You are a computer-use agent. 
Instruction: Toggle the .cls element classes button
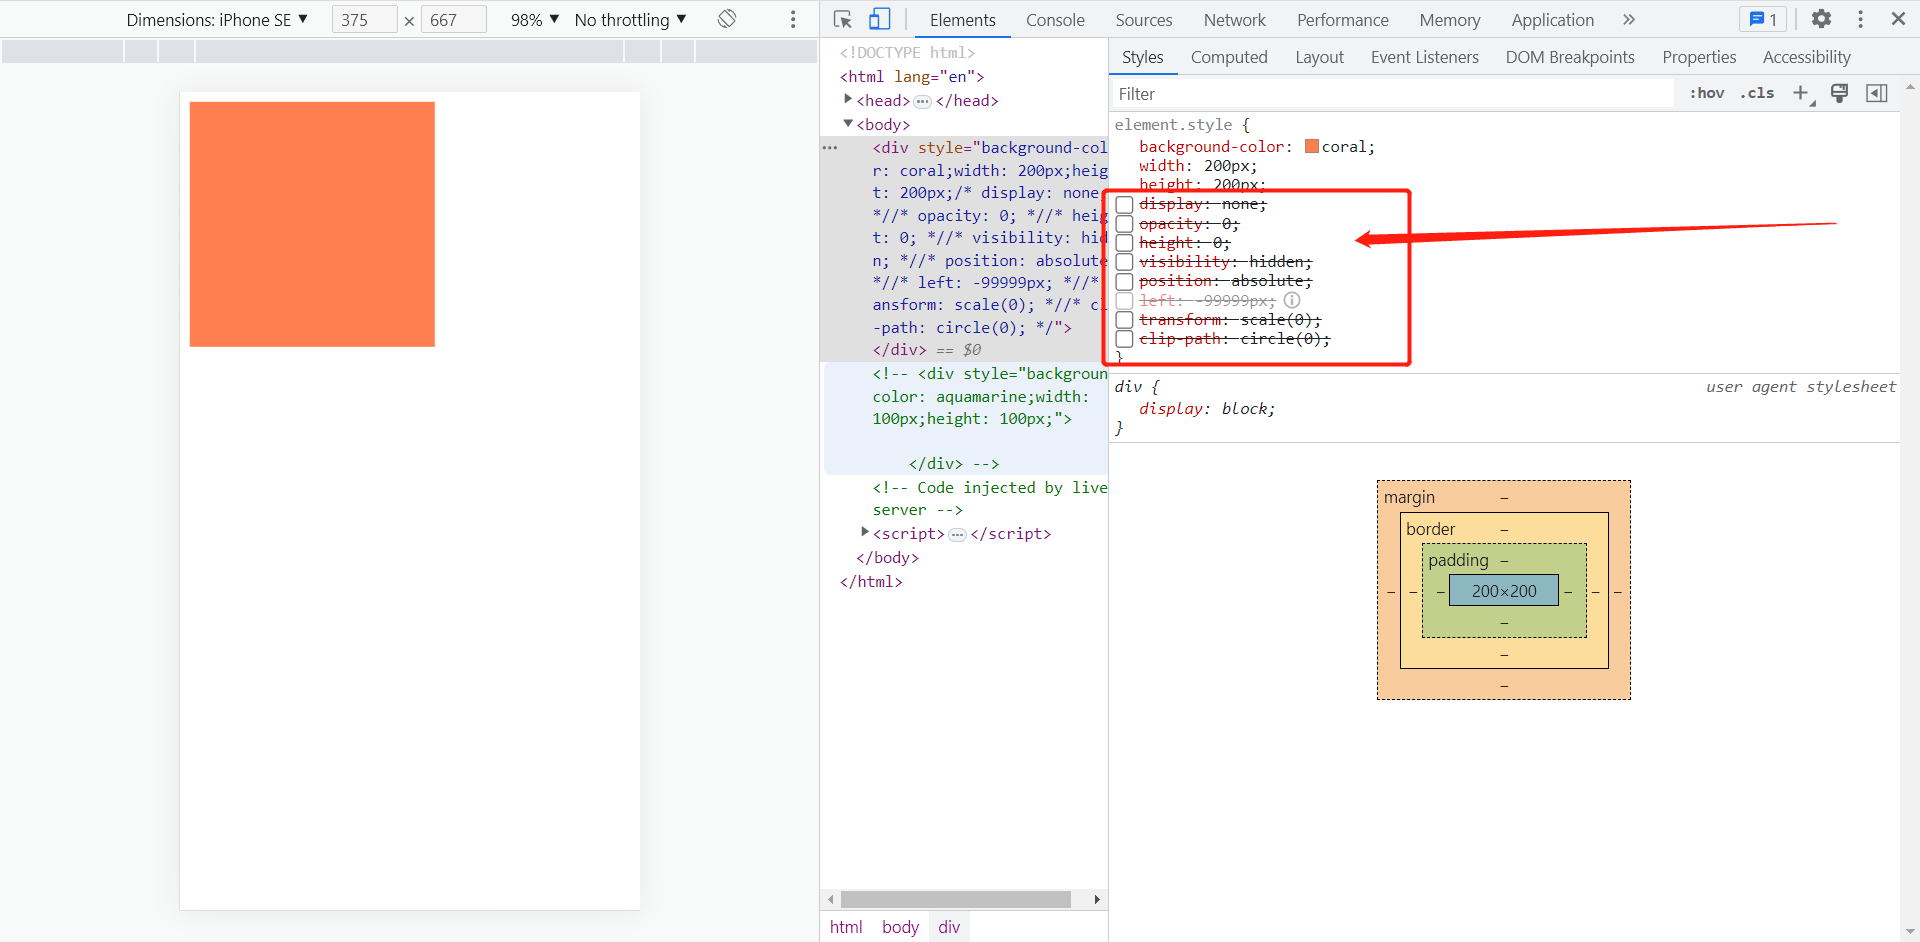click(1757, 93)
